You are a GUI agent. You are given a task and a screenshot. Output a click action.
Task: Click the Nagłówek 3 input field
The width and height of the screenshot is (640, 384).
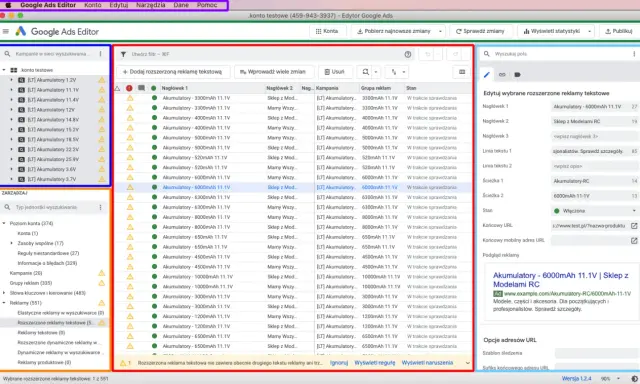595,136
